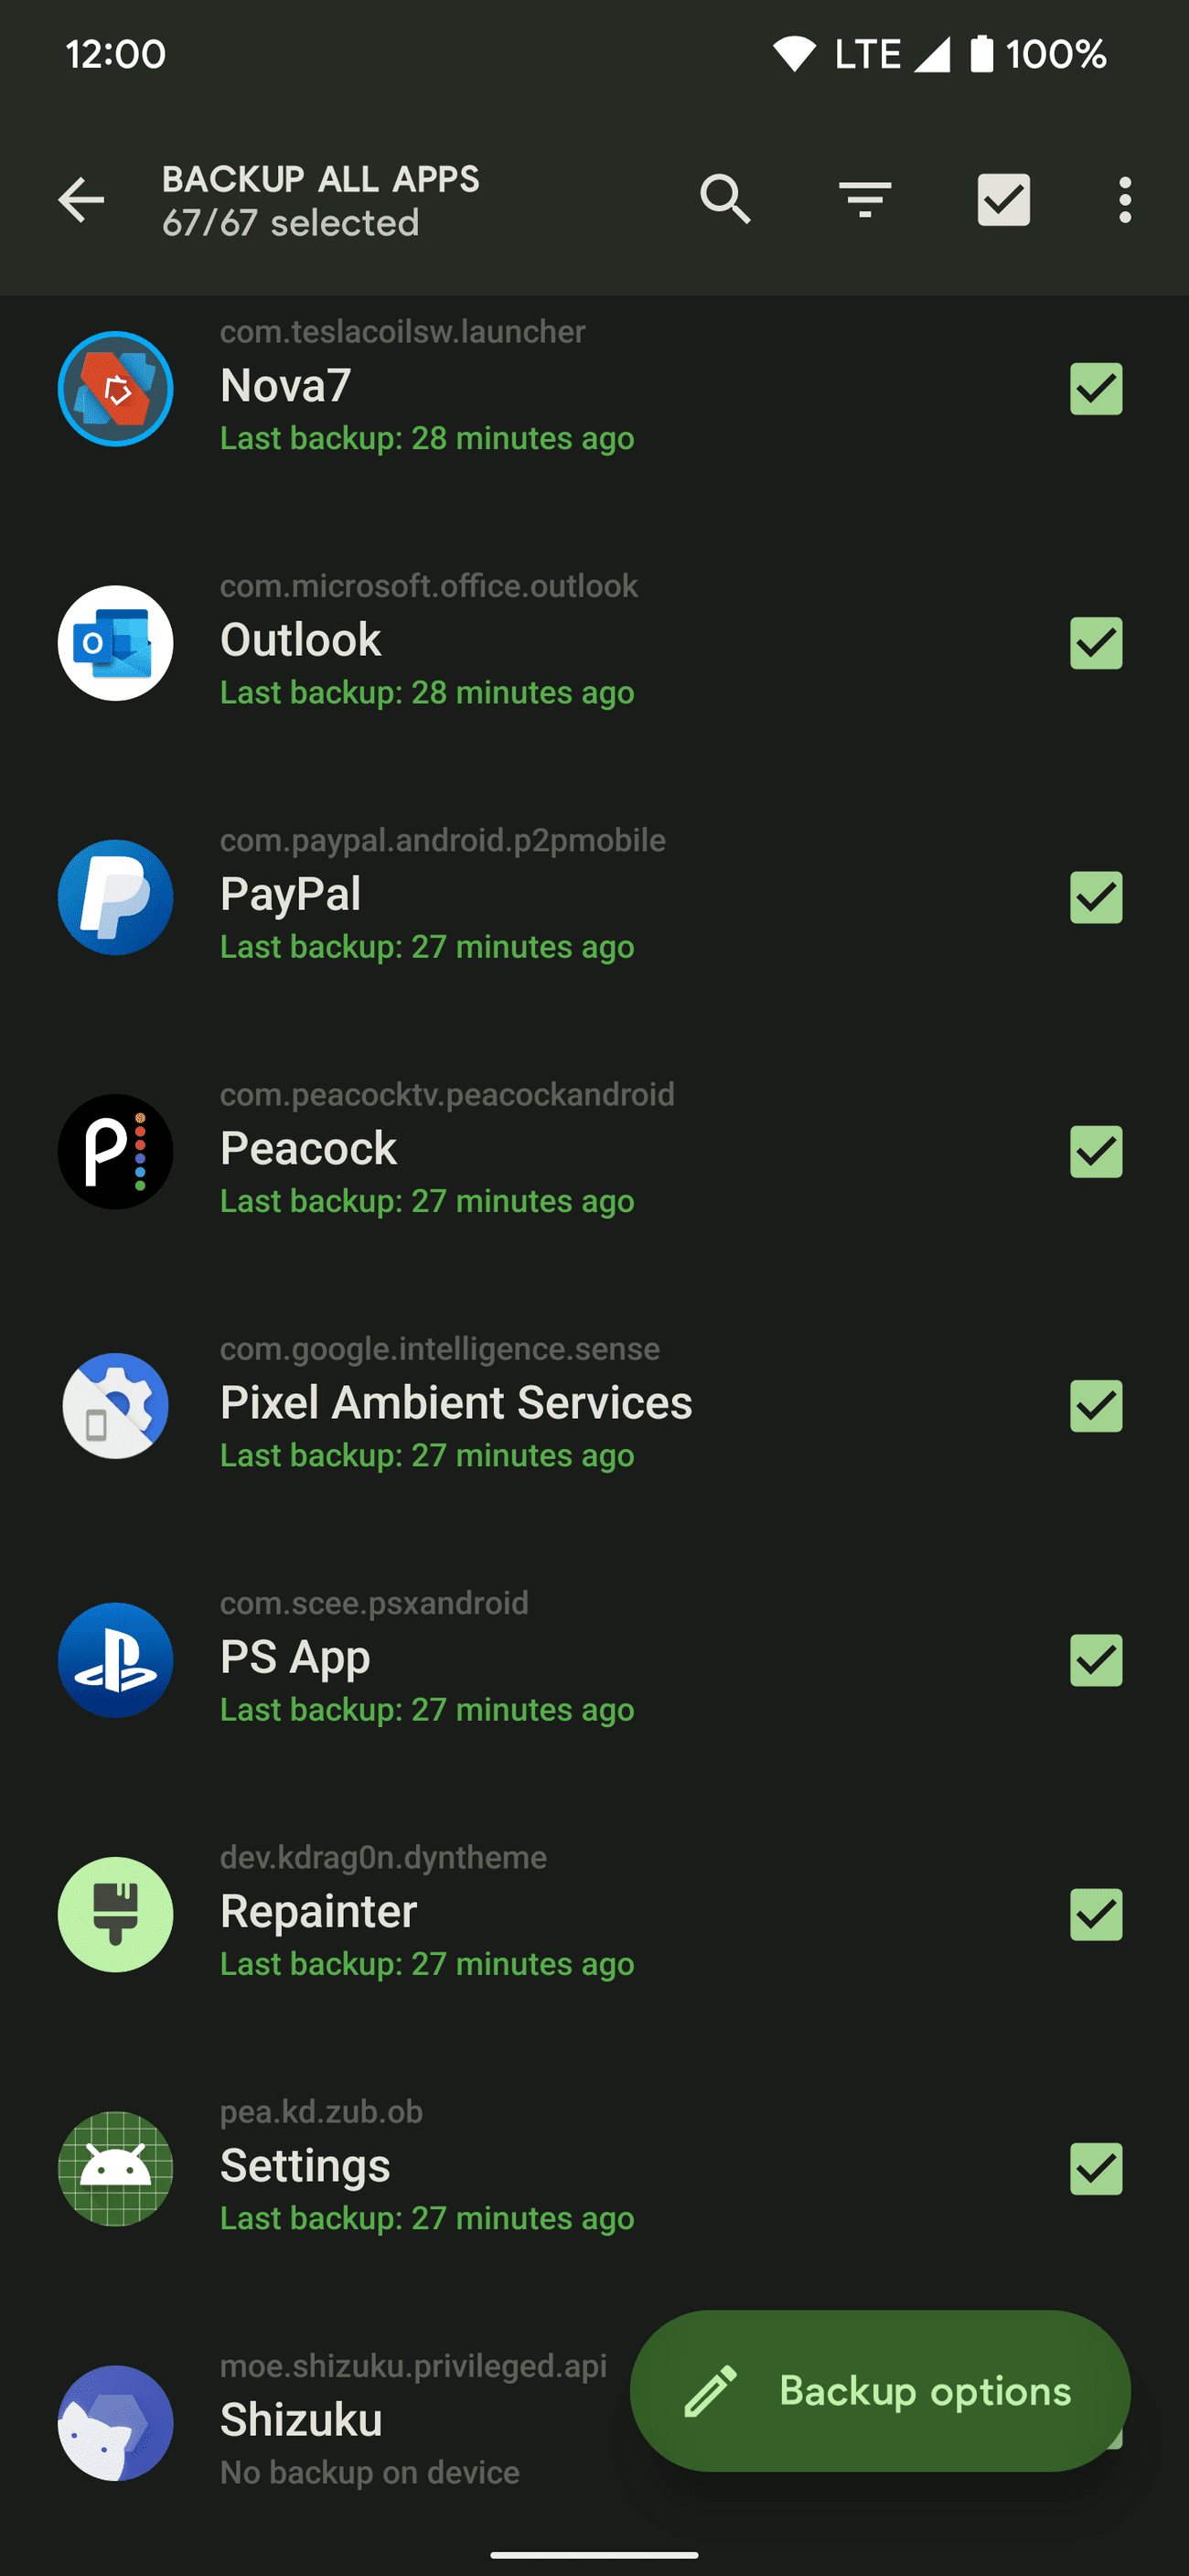The width and height of the screenshot is (1189, 2576).
Task: Tap the PayPal app icon
Action: tap(116, 897)
